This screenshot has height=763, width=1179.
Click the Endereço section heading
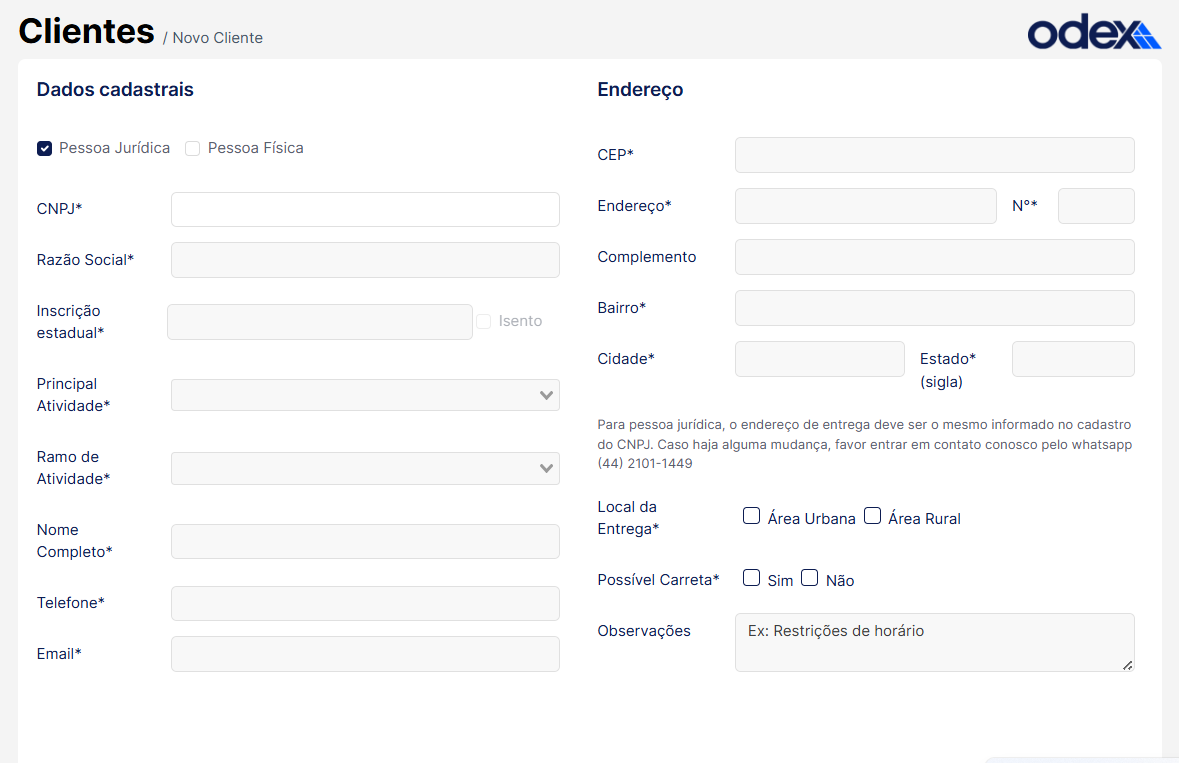coord(640,89)
